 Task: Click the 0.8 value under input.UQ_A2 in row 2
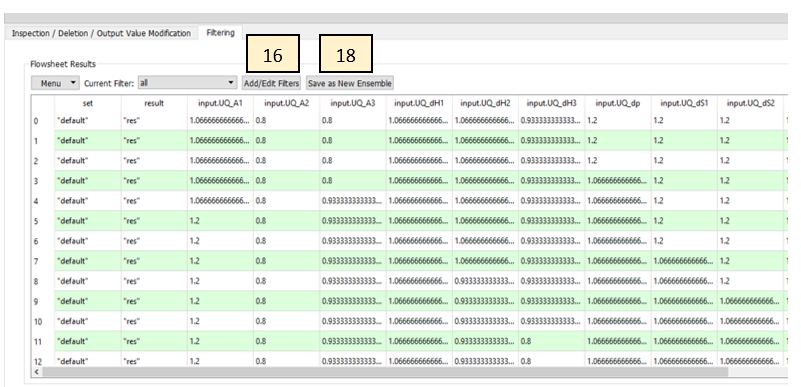point(287,160)
